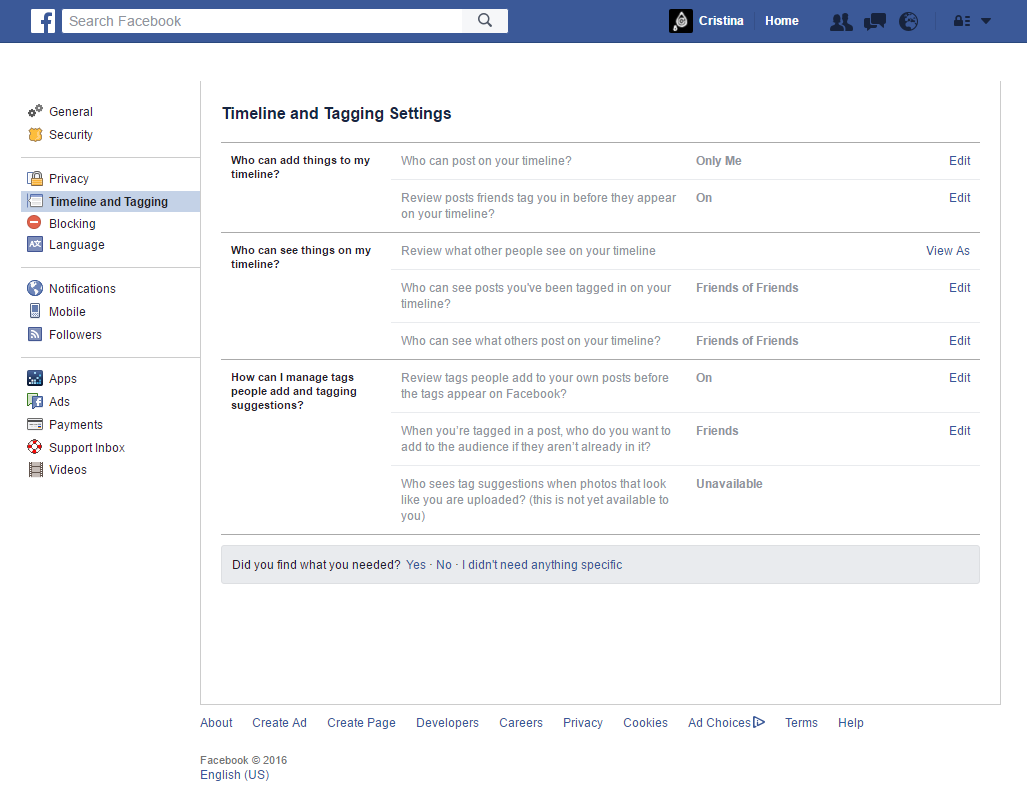This screenshot has height=802, width=1027.
Task: Open the Help footer link
Action: pyautogui.click(x=850, y=722)
